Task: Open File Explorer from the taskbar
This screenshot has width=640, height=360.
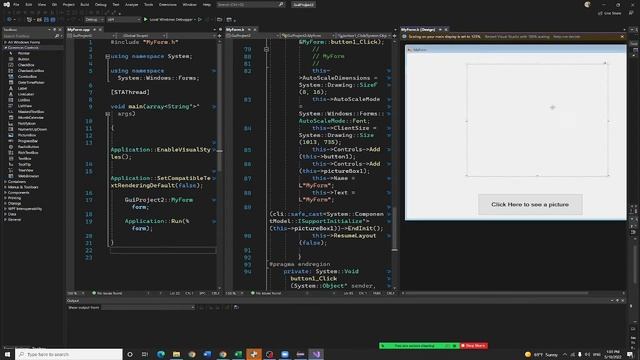Action: 176,354
